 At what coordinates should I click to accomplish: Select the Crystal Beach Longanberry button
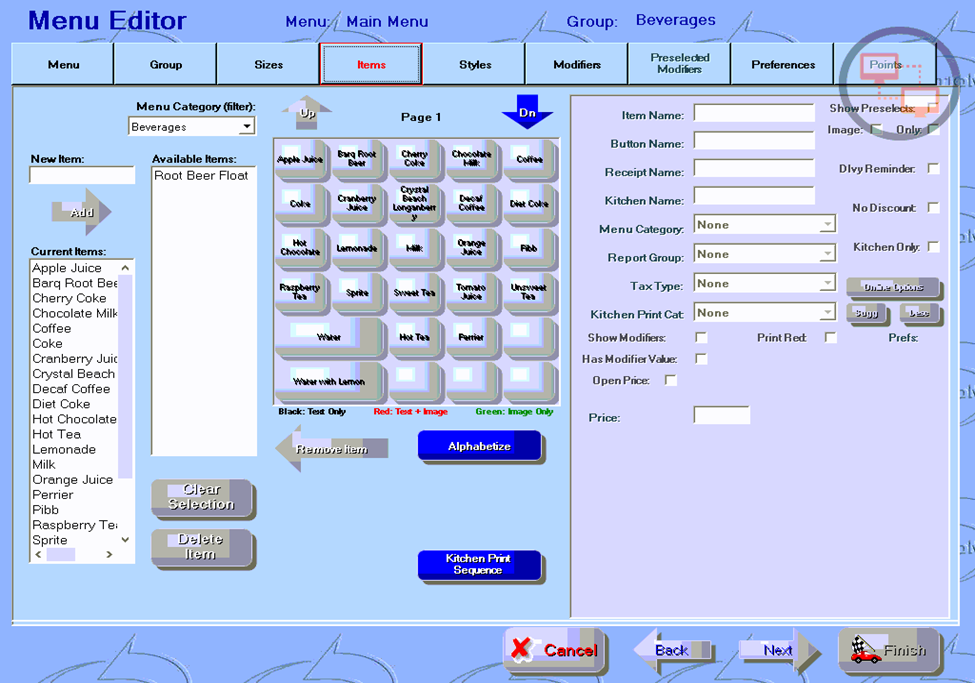tap(414, 203)
